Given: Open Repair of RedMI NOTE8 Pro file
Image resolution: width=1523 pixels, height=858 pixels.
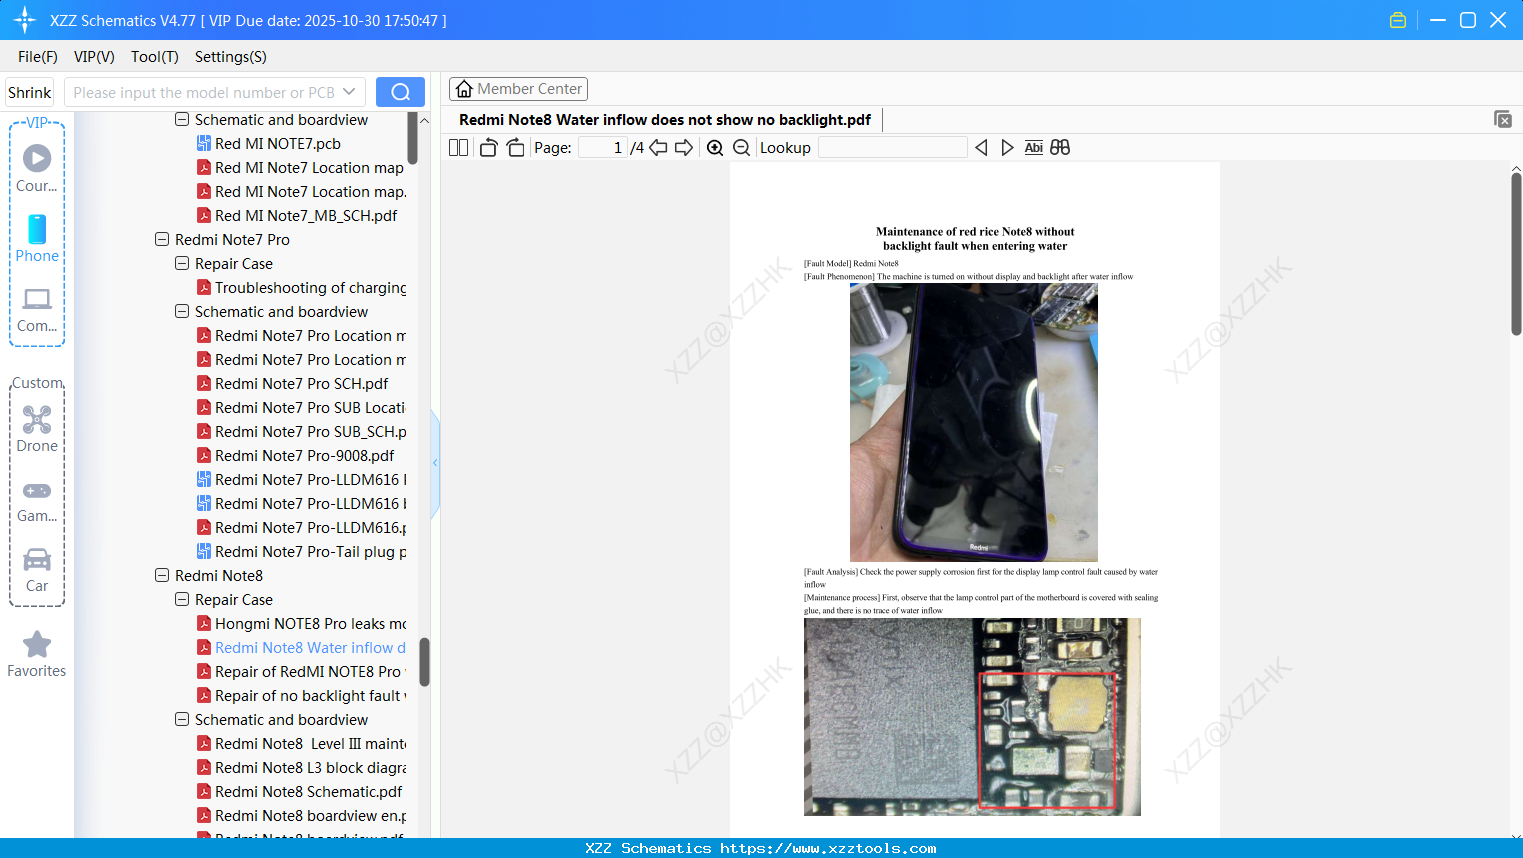Looking at the screenshot, I should coord(301,672).
